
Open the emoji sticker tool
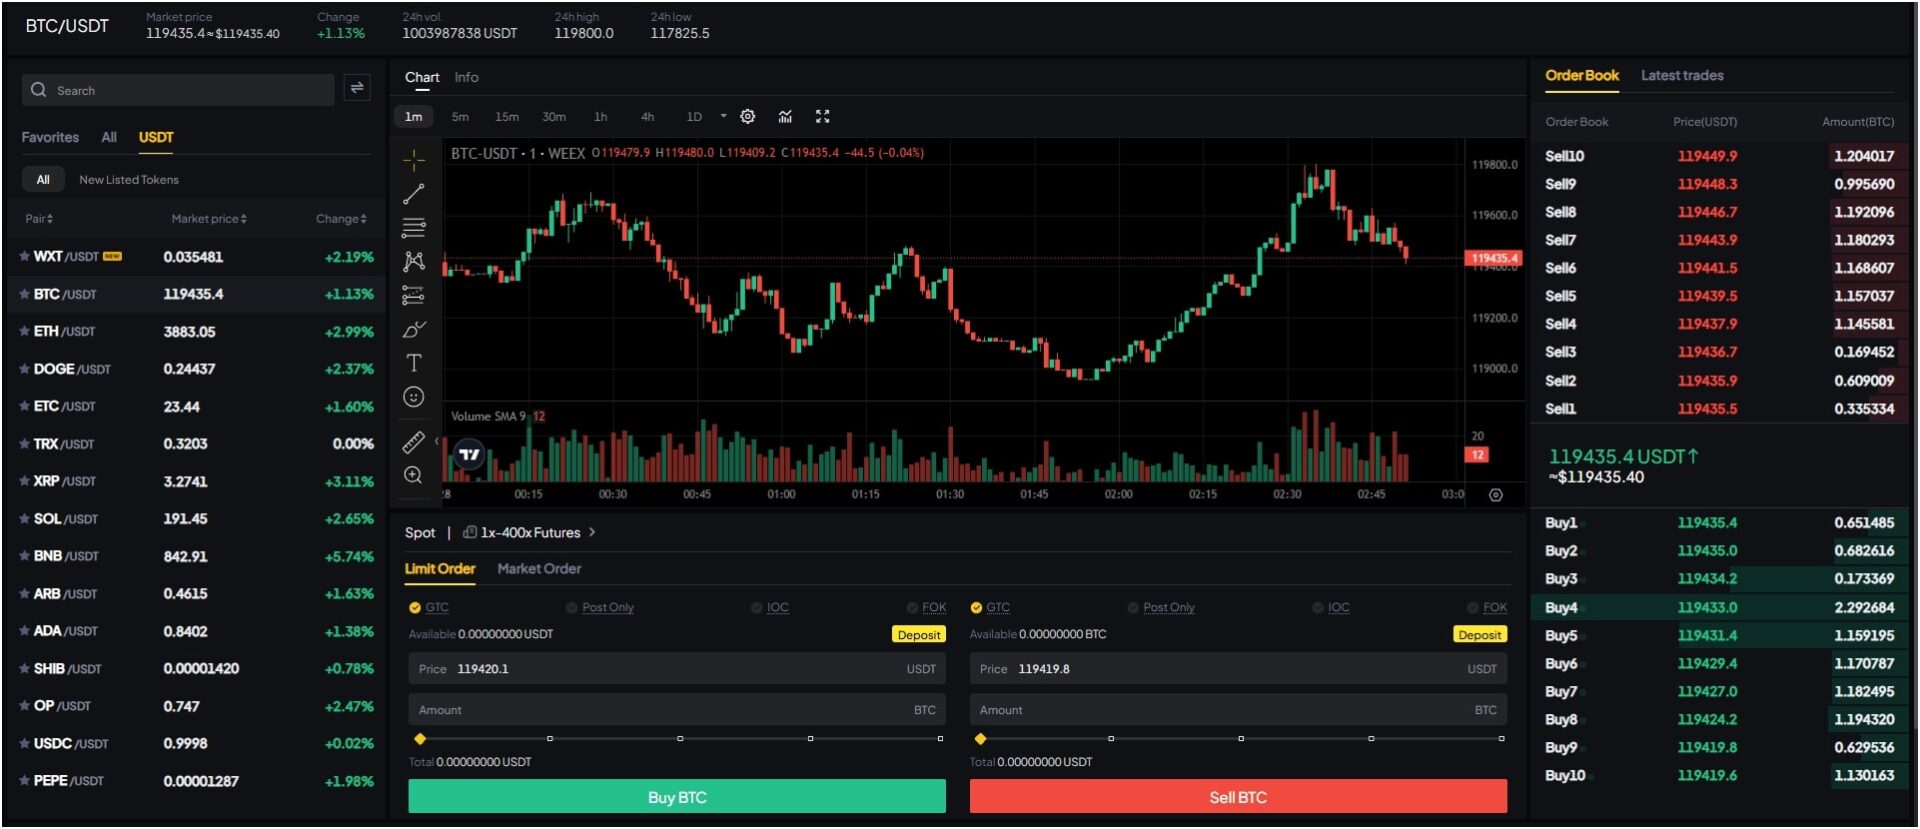click(x=413, y=397)
